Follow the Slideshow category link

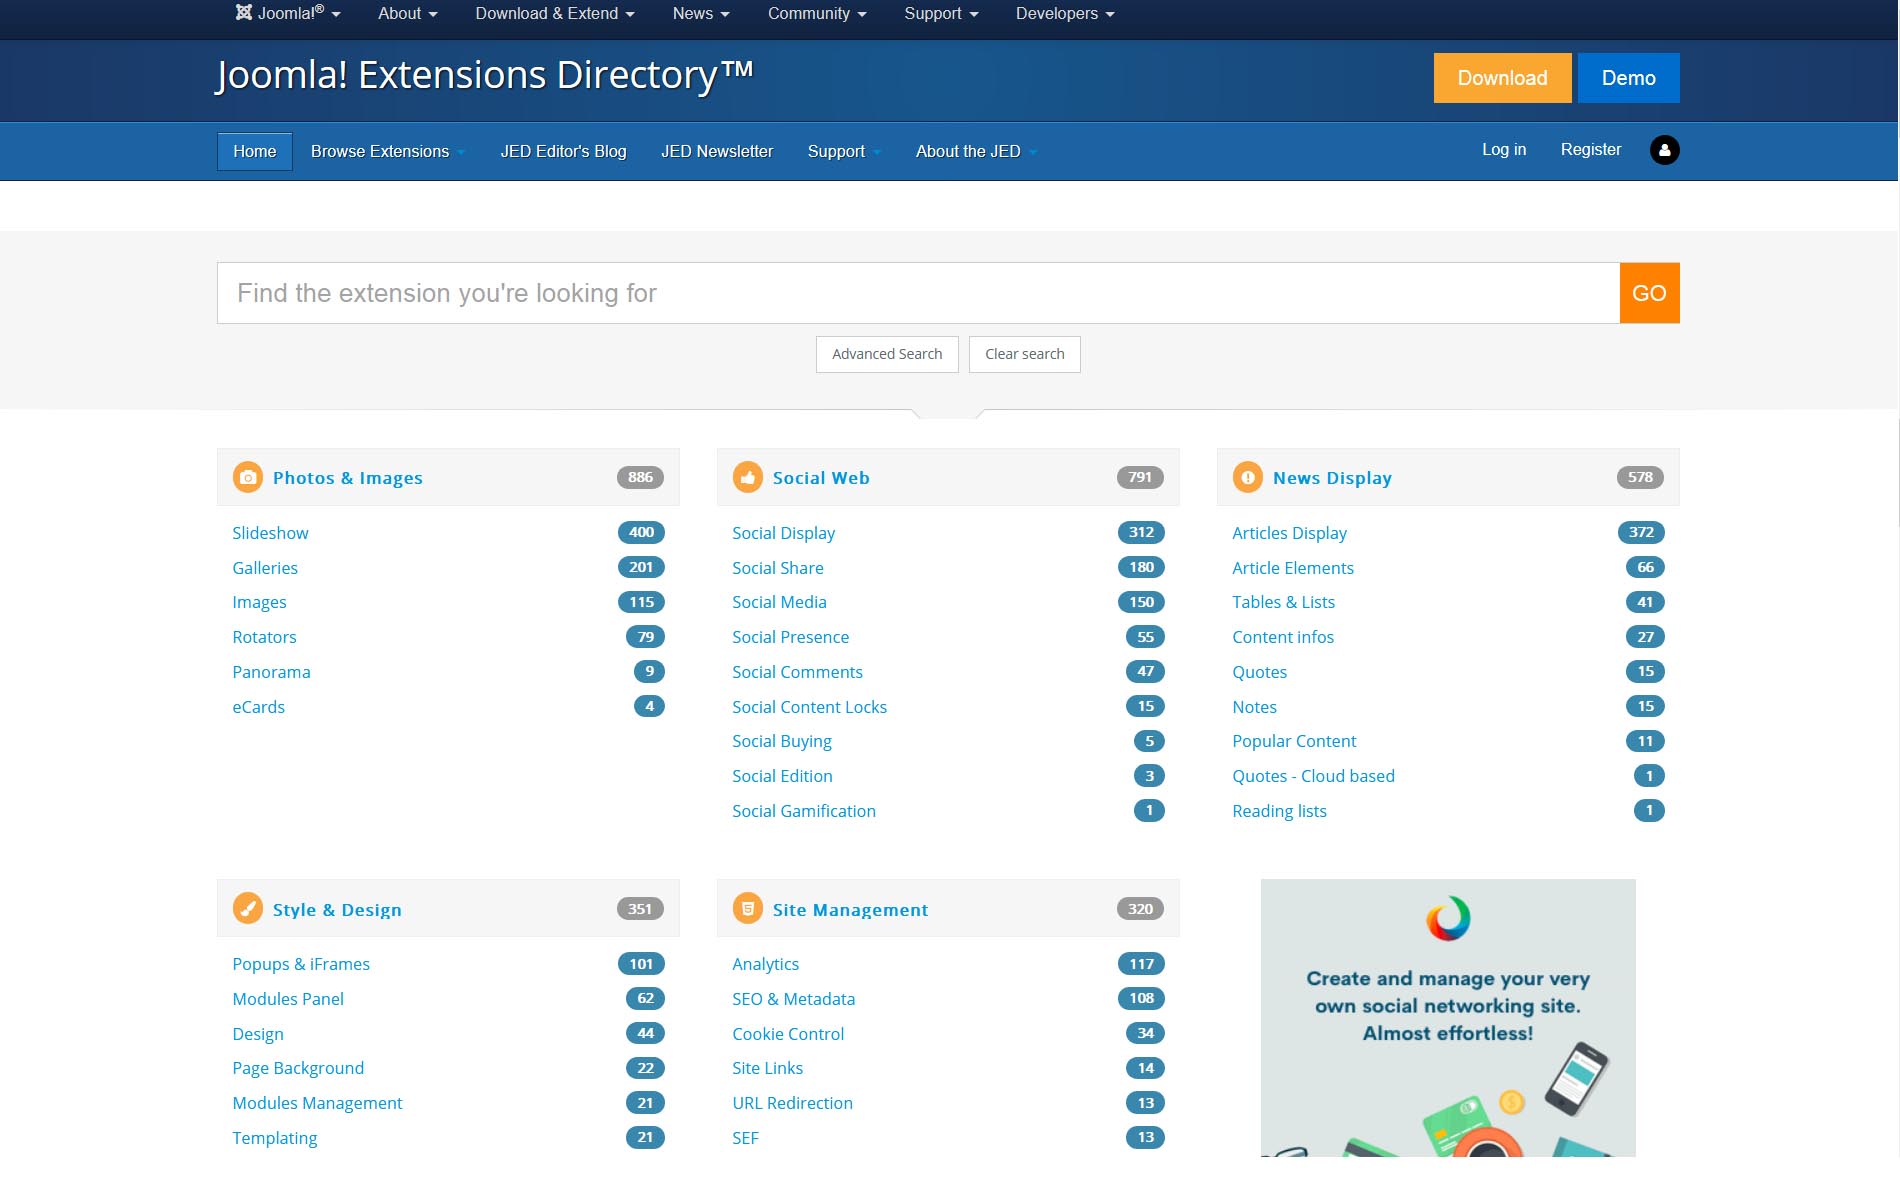270,533
